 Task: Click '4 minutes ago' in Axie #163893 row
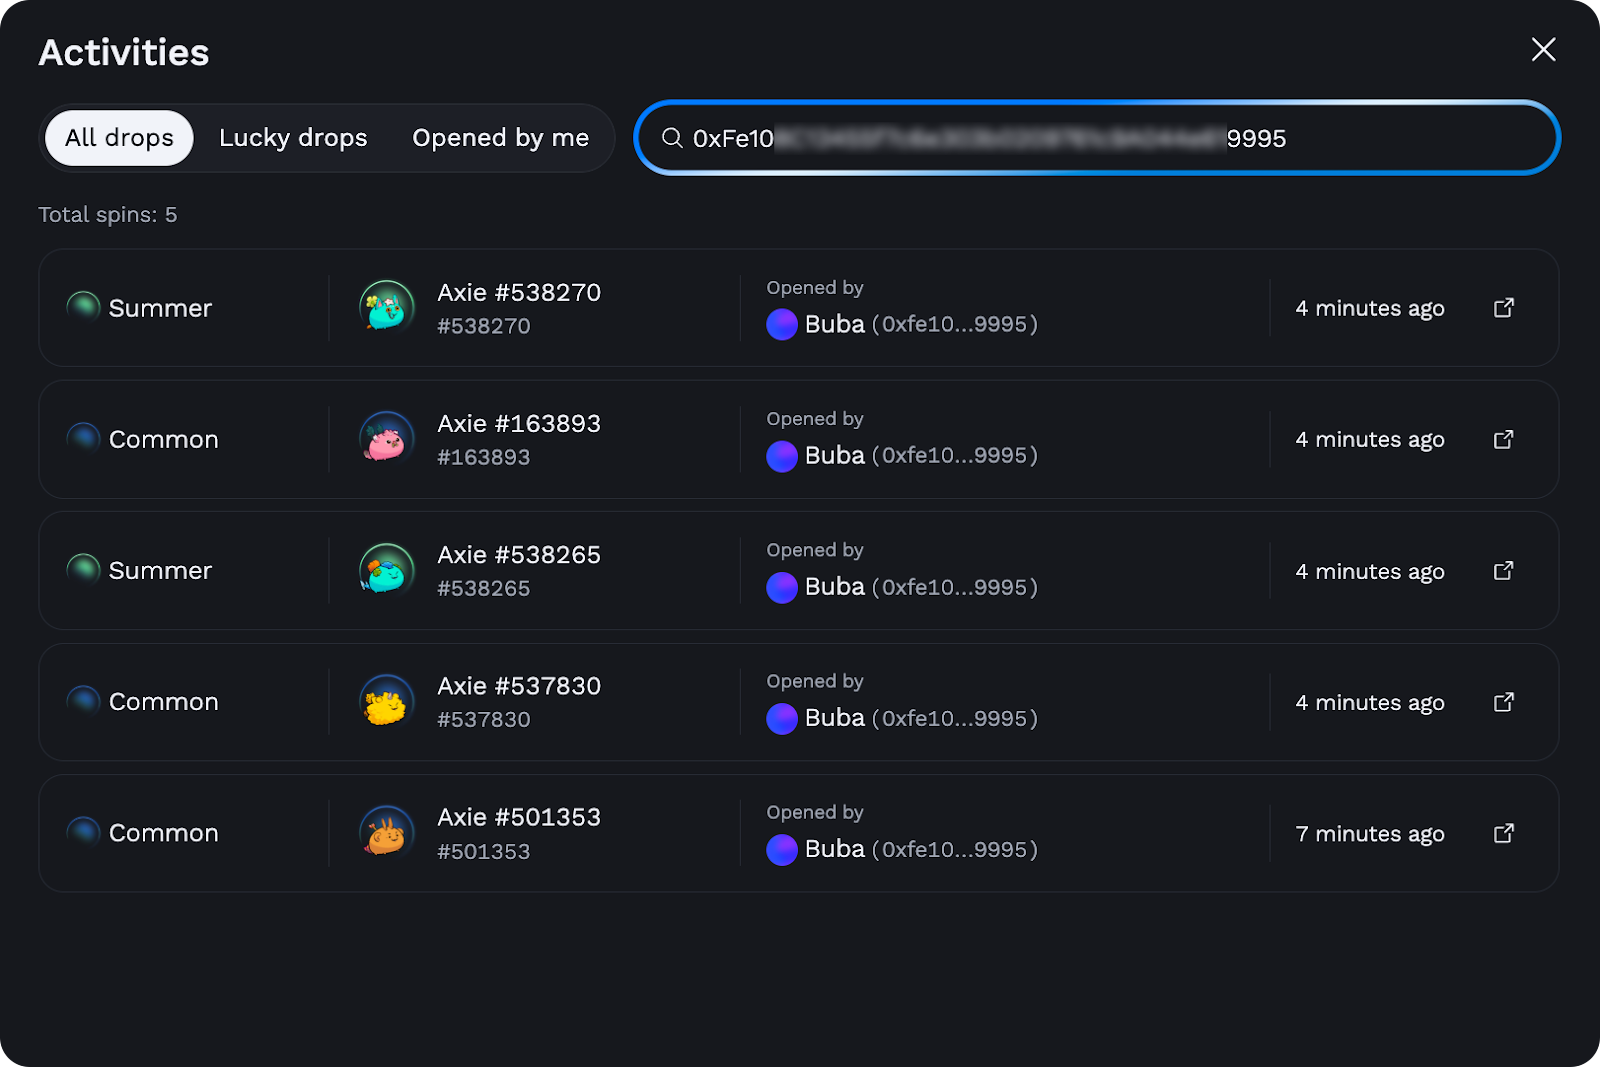tap(1370, 439)
